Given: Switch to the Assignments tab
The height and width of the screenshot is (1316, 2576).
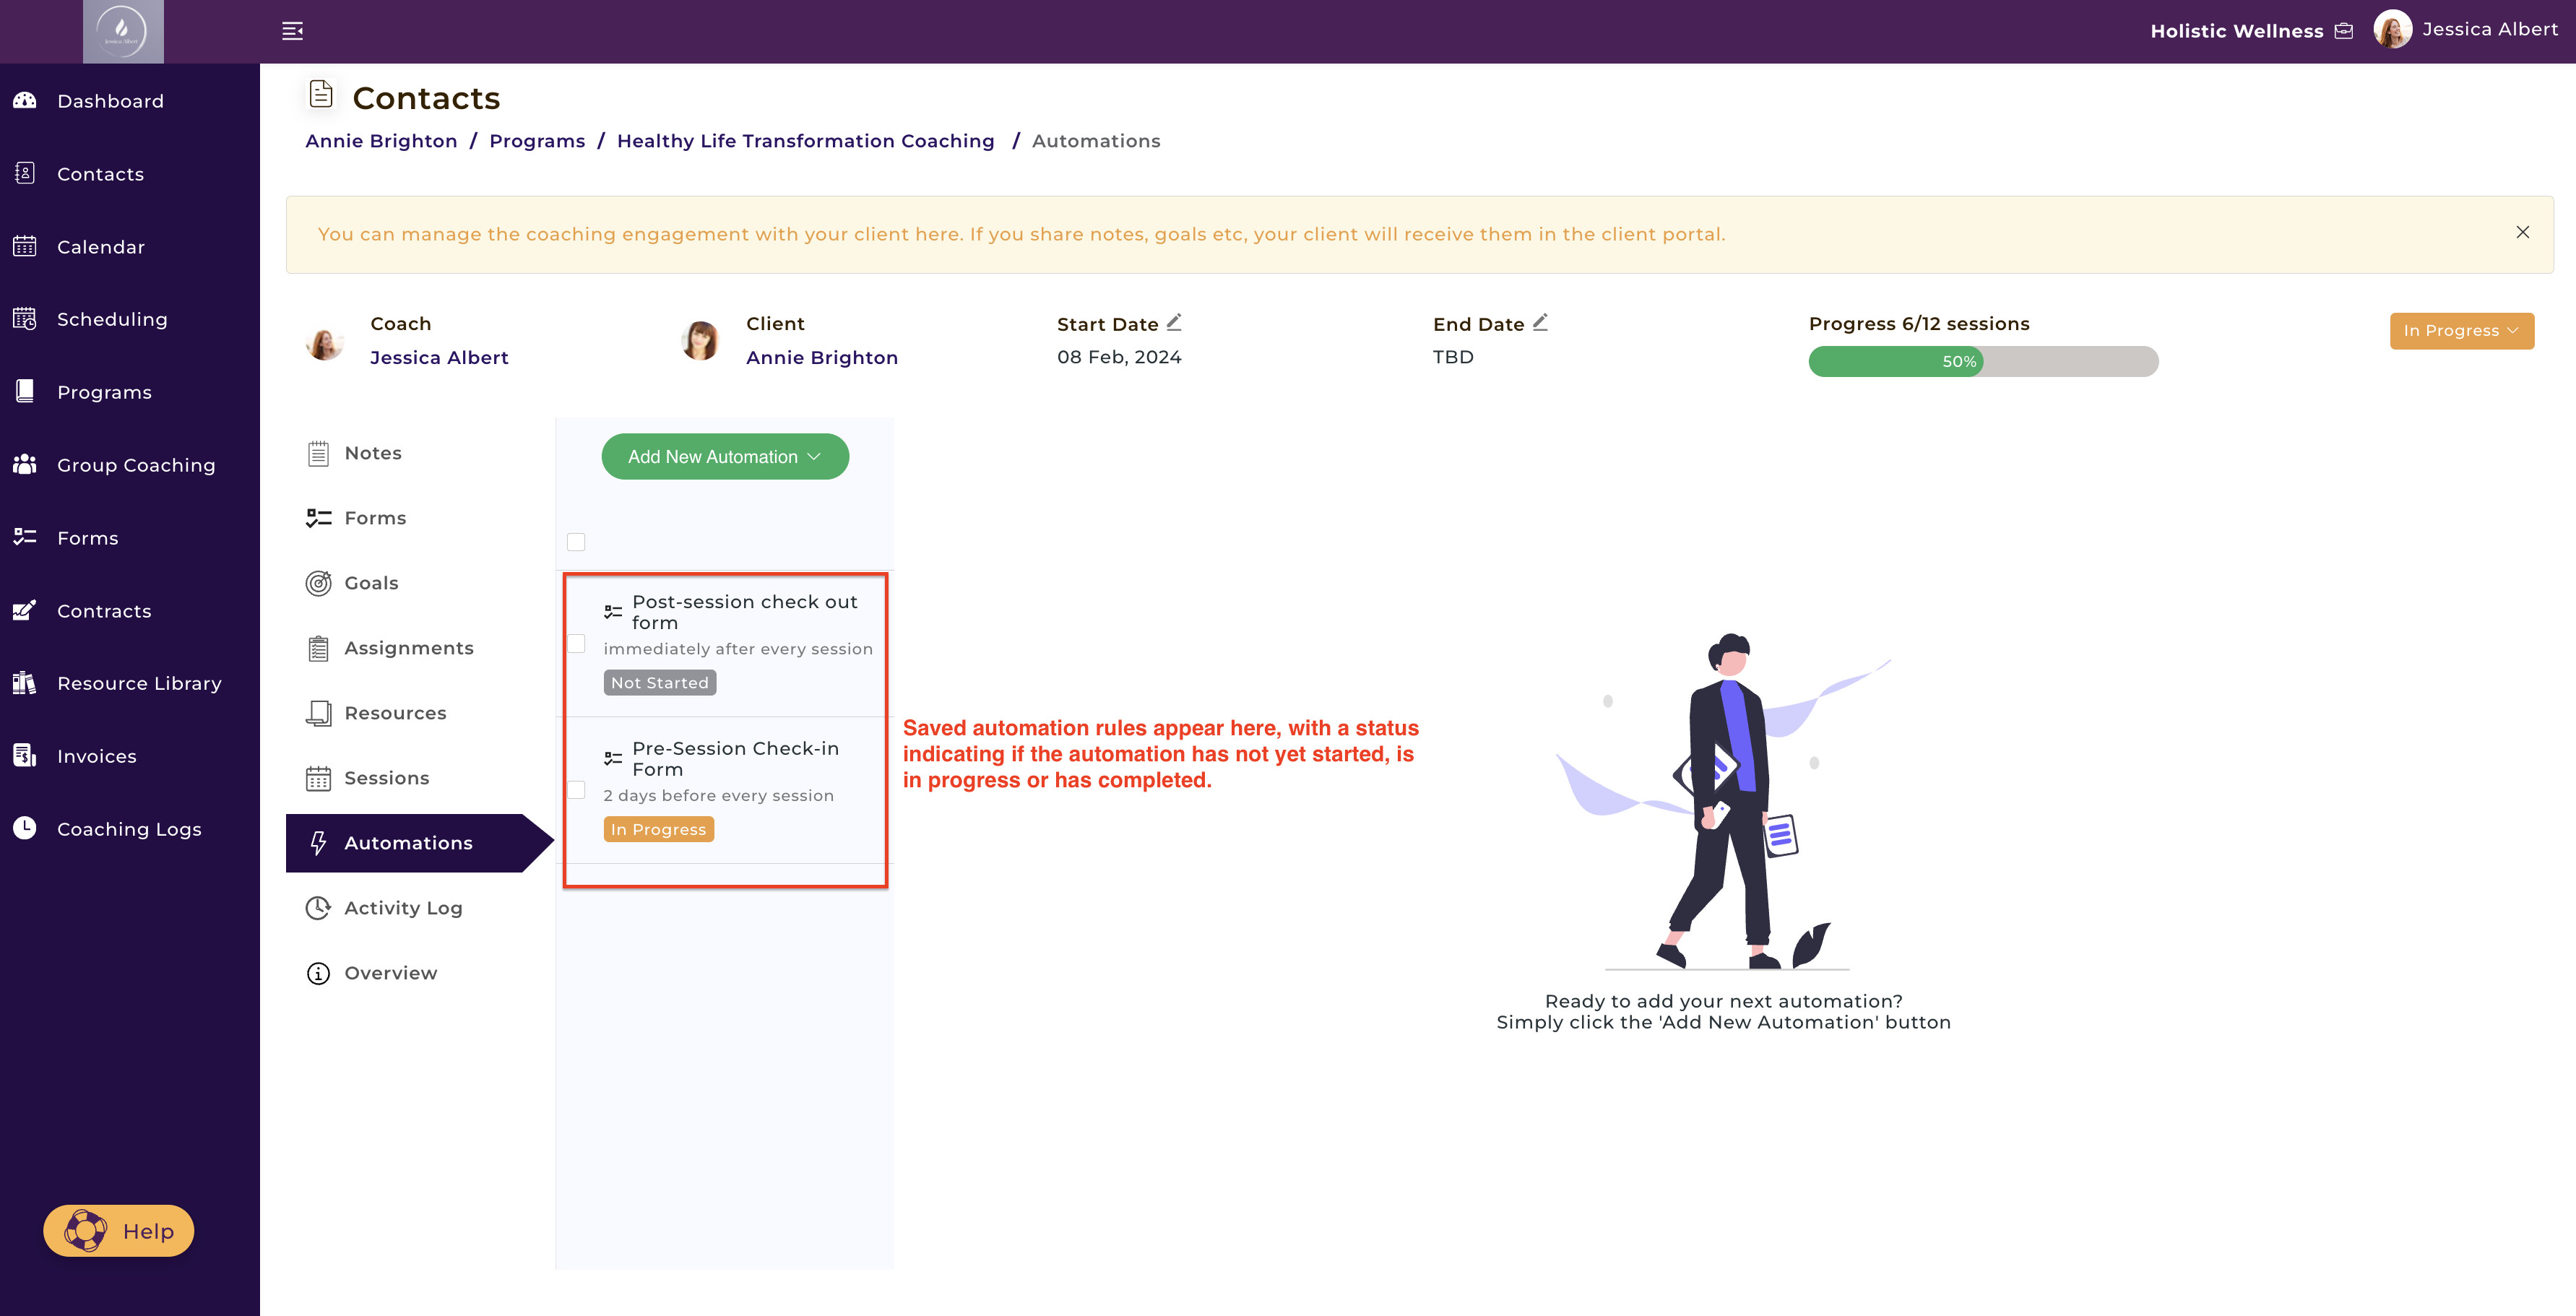Looking at the screenshot, I should point(409,648).
